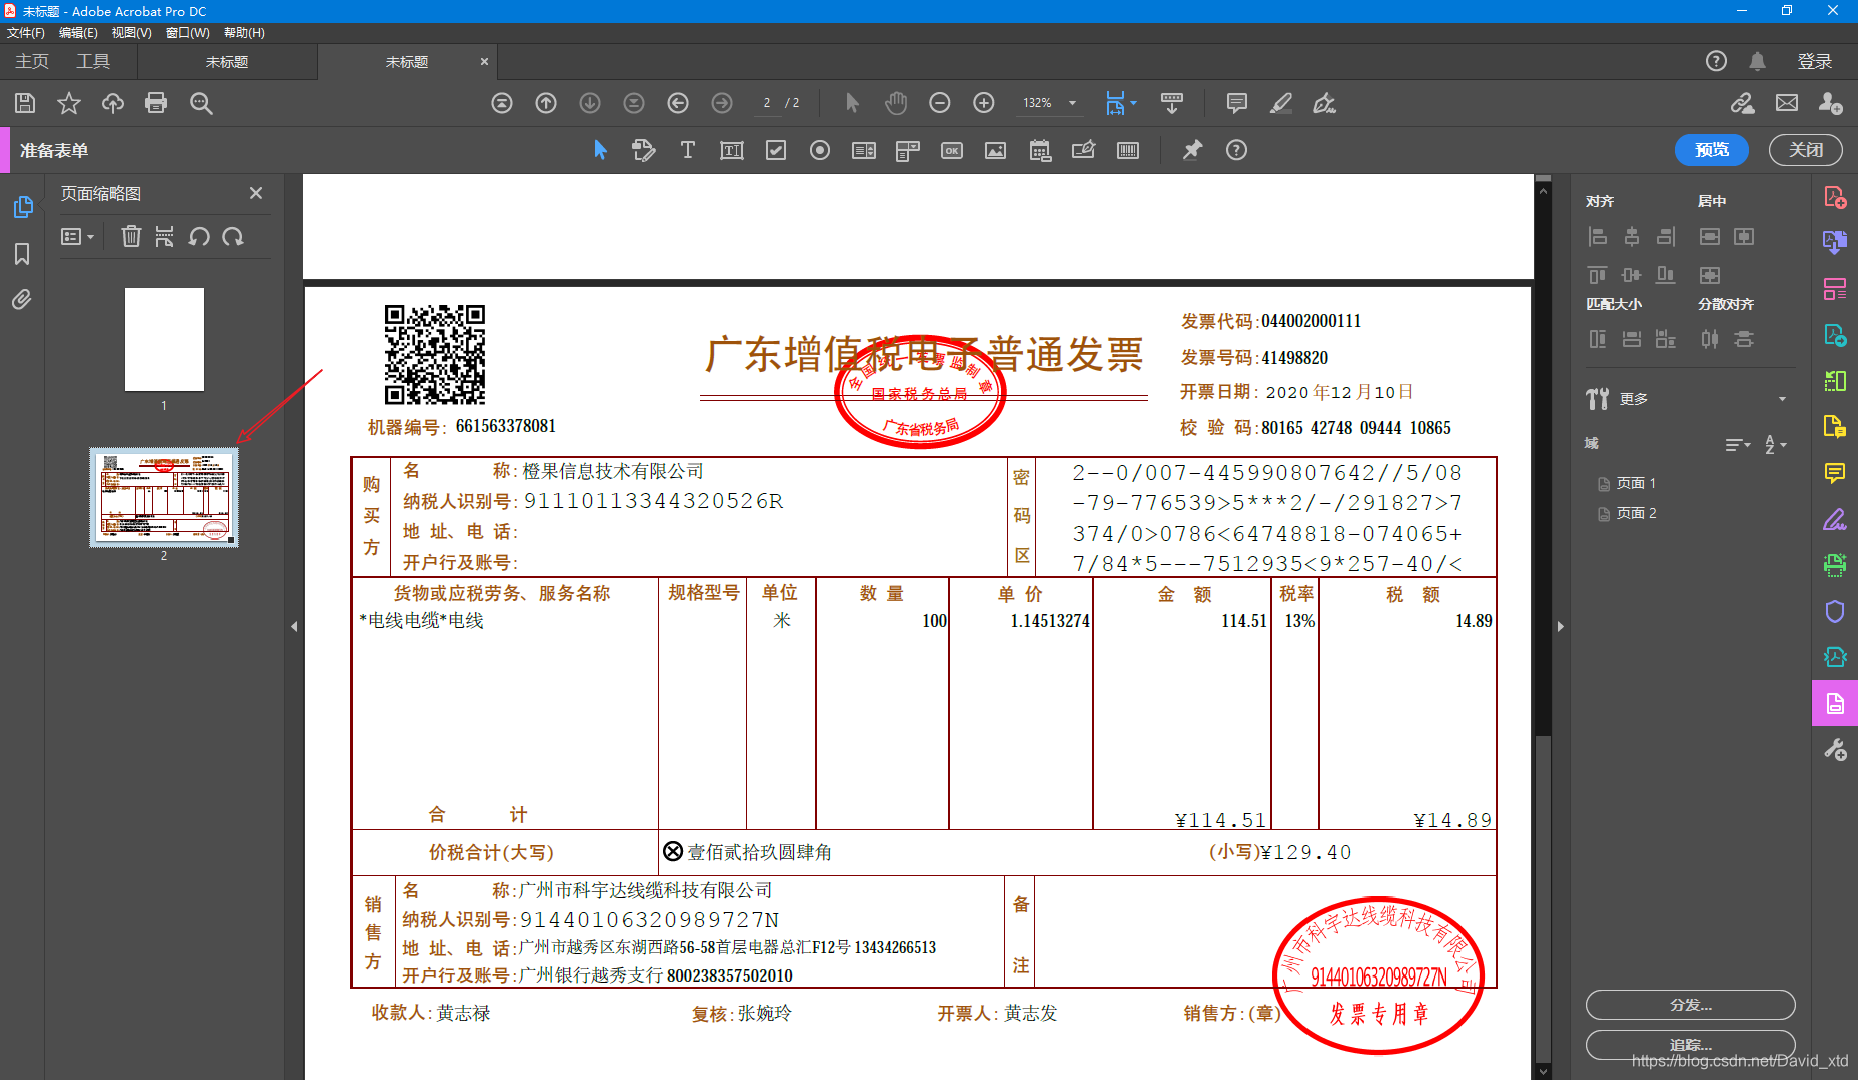Viewport: 1858px width, 1080px height.
Task: Select the Barcode field tool
Action: click(1127, 150)
